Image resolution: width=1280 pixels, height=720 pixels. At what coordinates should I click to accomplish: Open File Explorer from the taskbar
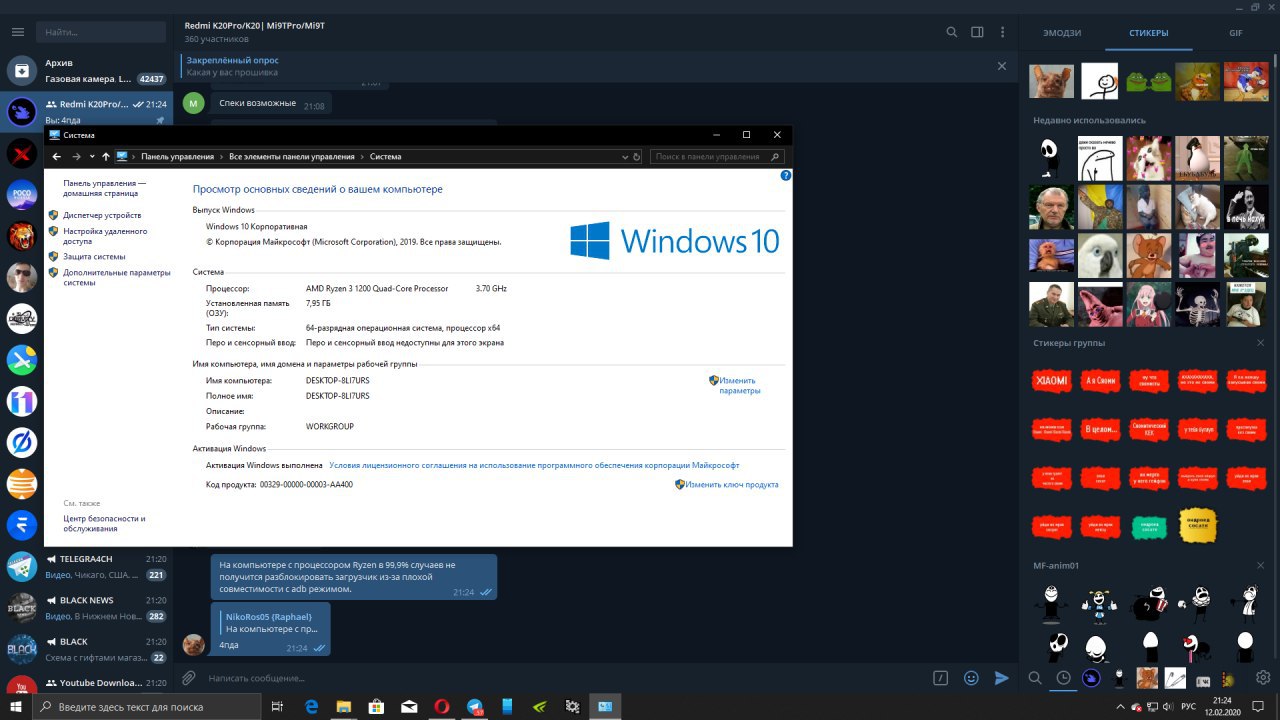(343, 706)
